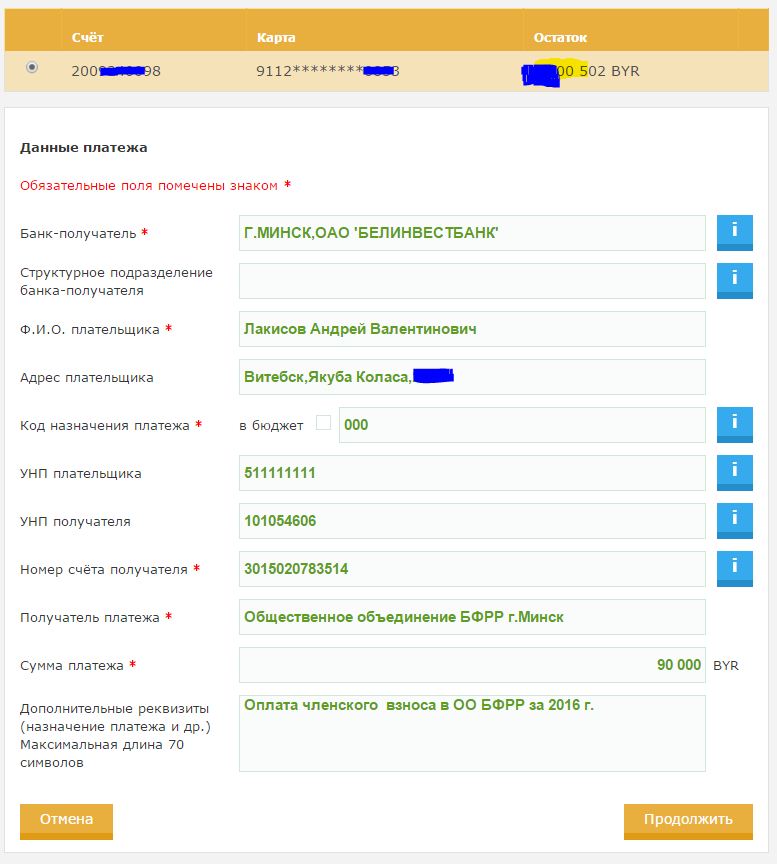Click the Карта column header

(275, 37)
